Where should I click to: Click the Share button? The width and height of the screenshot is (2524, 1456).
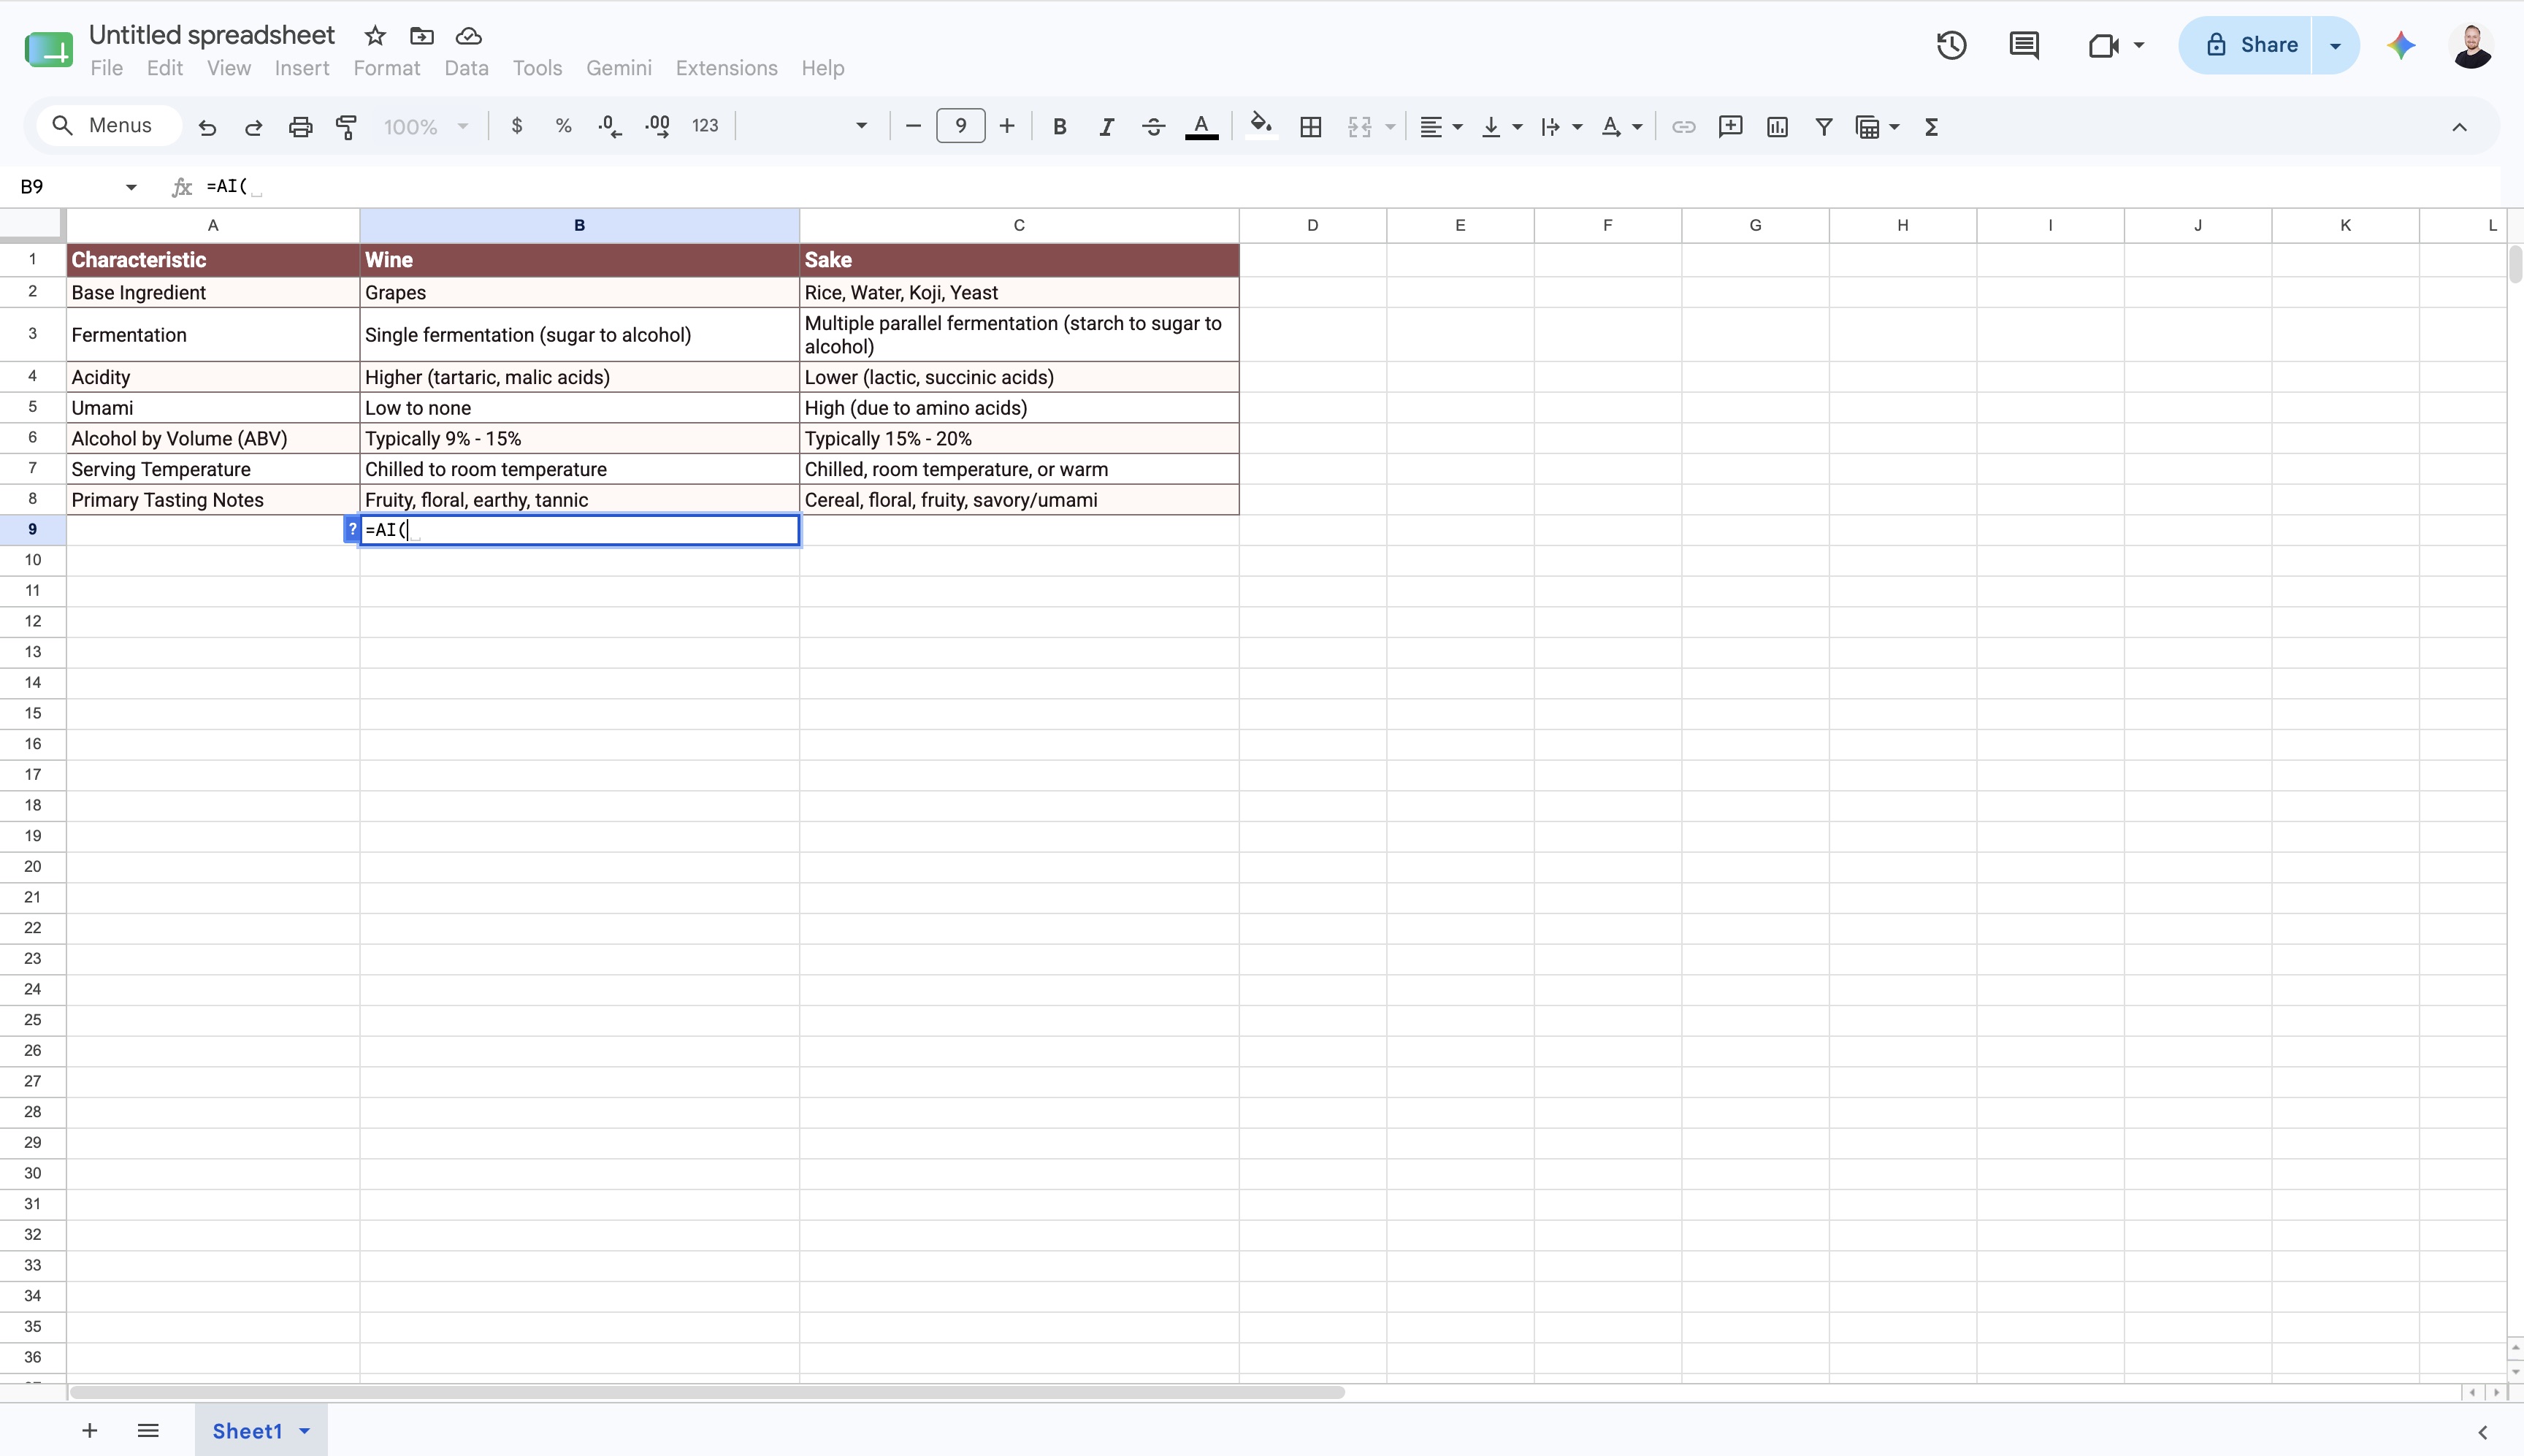tap(2246, 45)
